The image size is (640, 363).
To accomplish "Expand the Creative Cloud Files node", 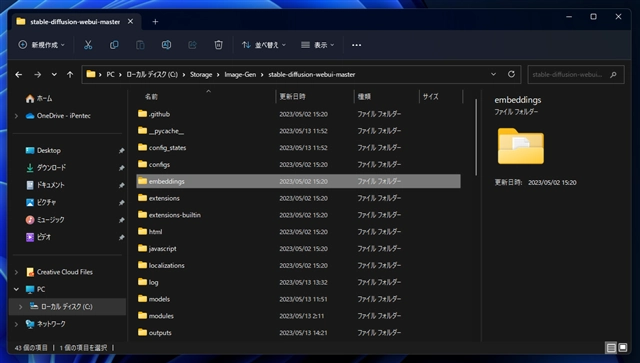I will click(x=16, y=272).
